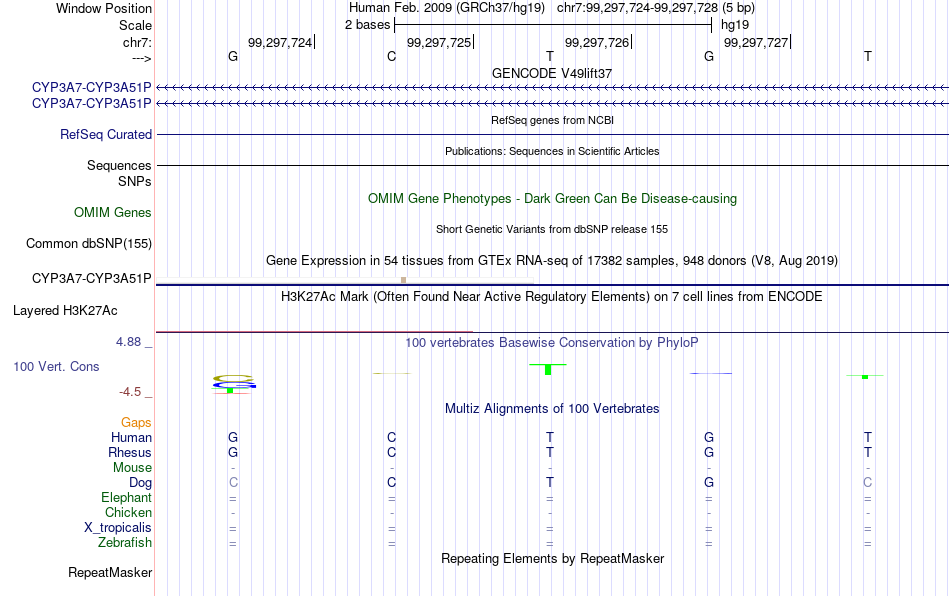
Task: Click the OMIM Gene Phenotypes track title
Action: click(x=552, y=199)
